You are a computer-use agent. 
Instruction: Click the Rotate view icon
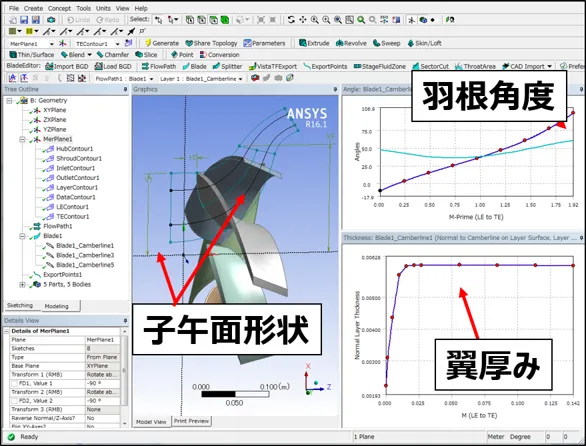pos(291,20)
